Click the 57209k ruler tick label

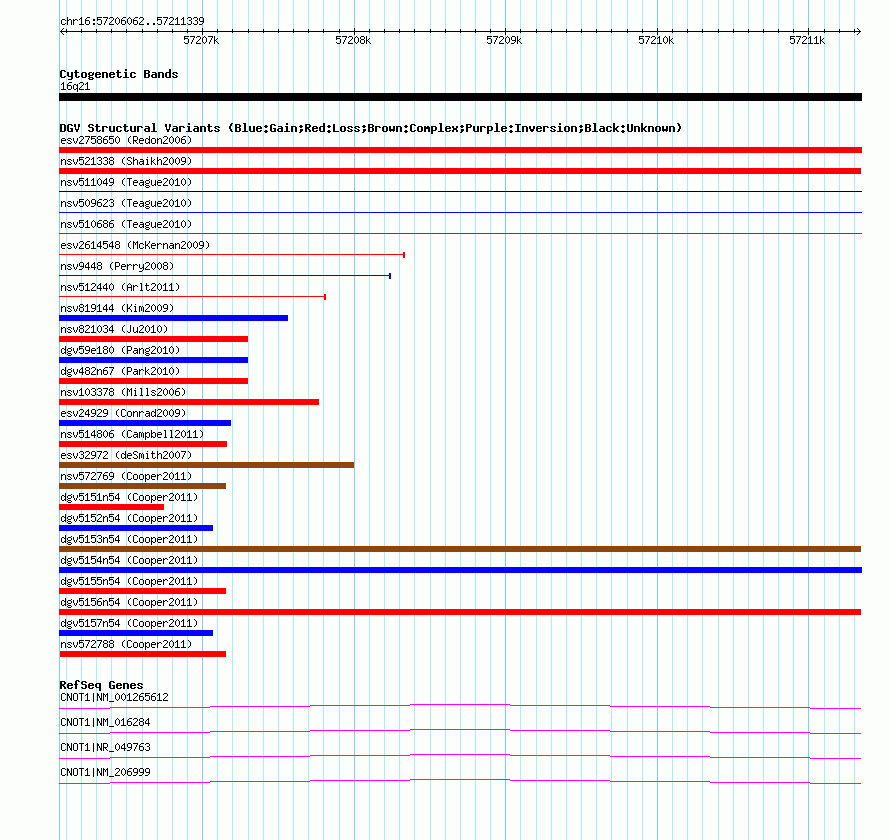point(504,40)
